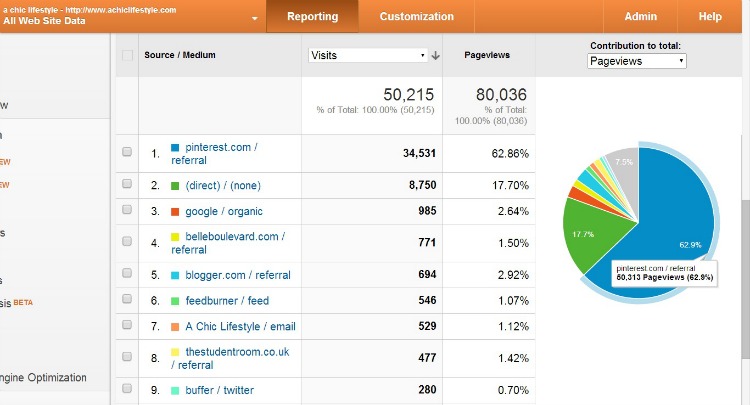Open the Contribution to total Pageviews dropdown
This screenshot has height=405, width=750.
click(637, 61)
